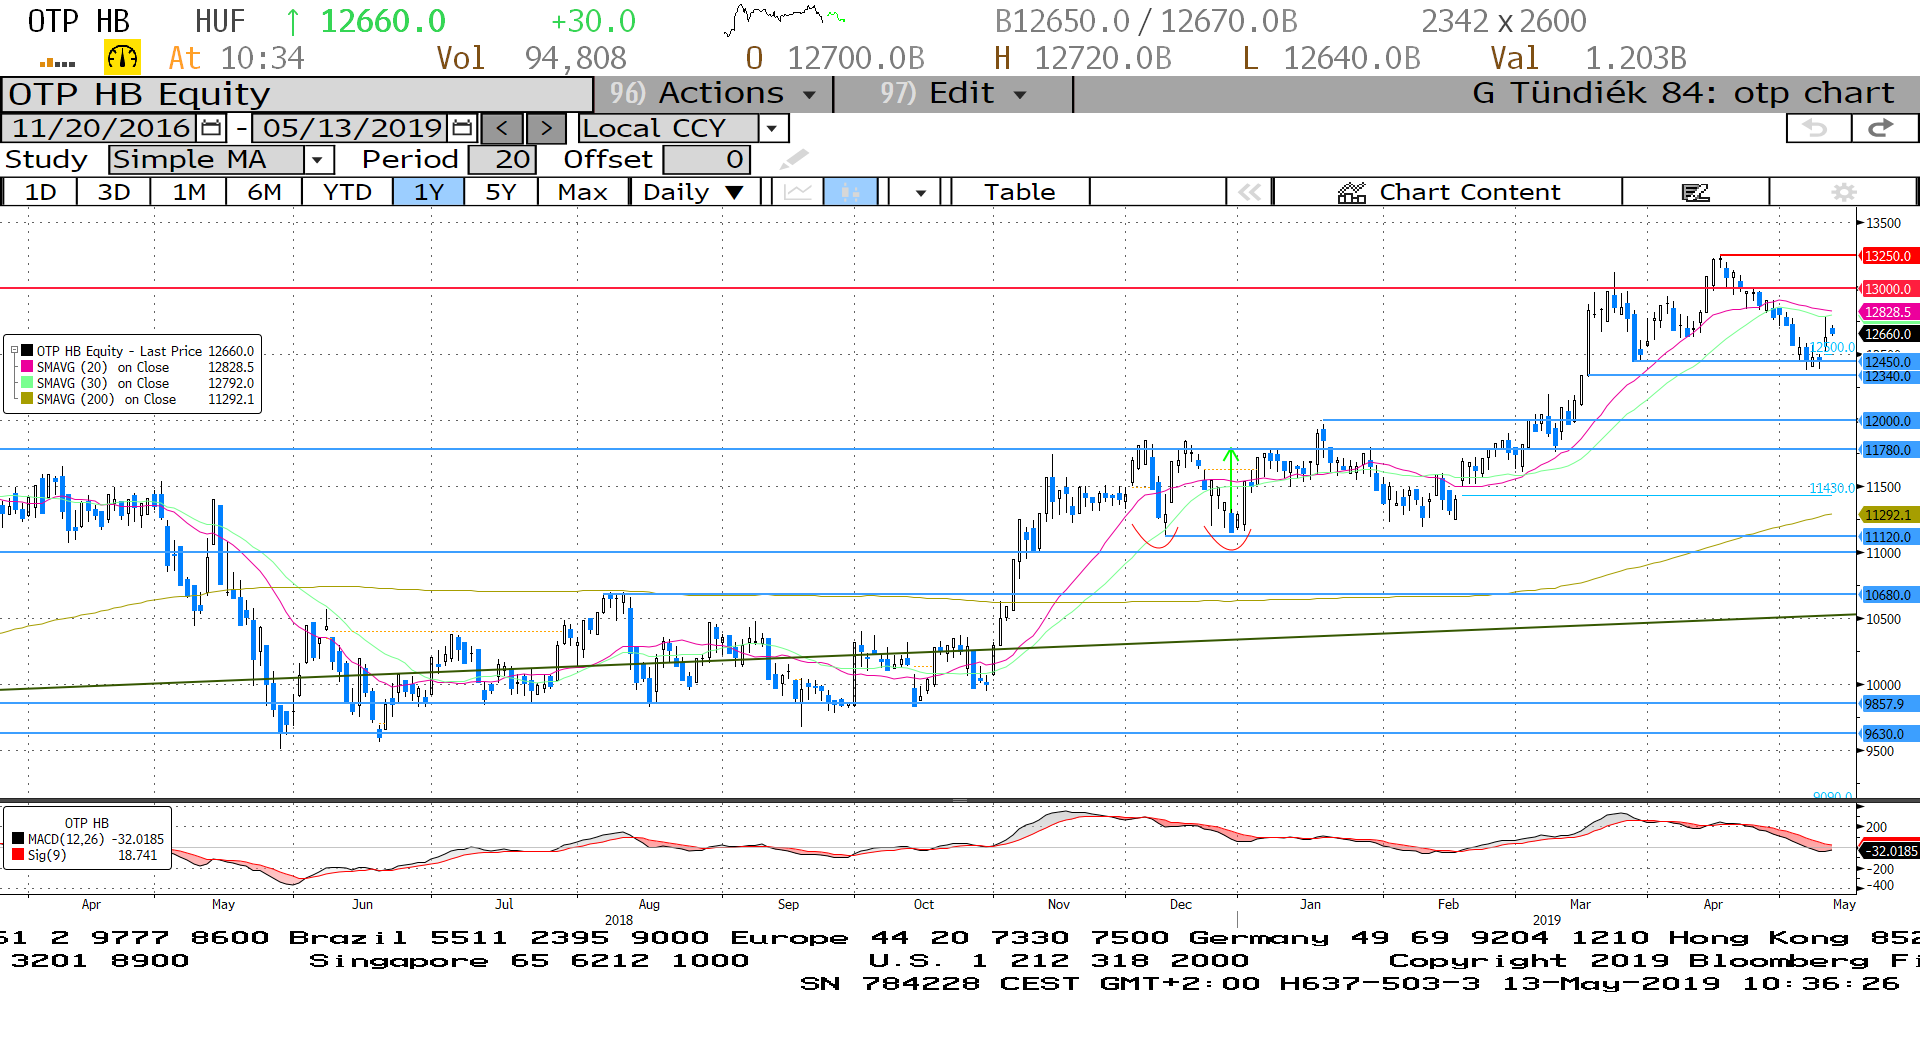Open the start date calendar picker
The height and width of the screenshot is (1039, 1920).
pyautogui.click(x=212, y=128)
